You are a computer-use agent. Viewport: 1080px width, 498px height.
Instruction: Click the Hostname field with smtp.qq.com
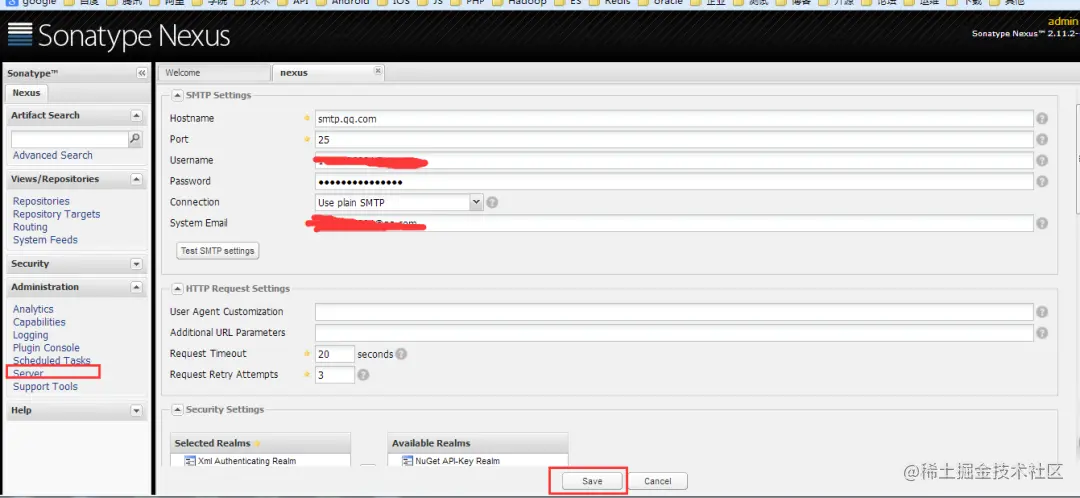(x=674, y=118)
